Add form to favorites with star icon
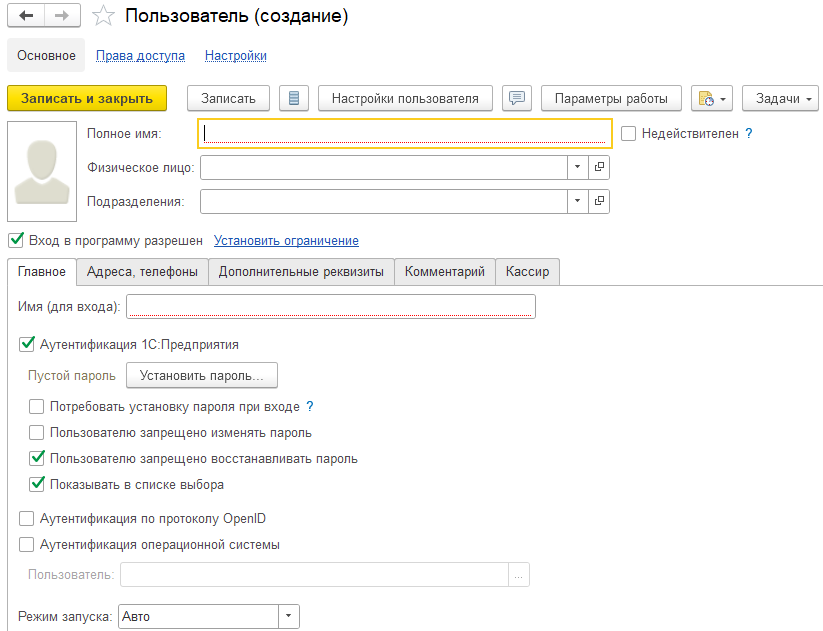The height and width of the screenshot is (631, 823). click(x=102, y=16)
